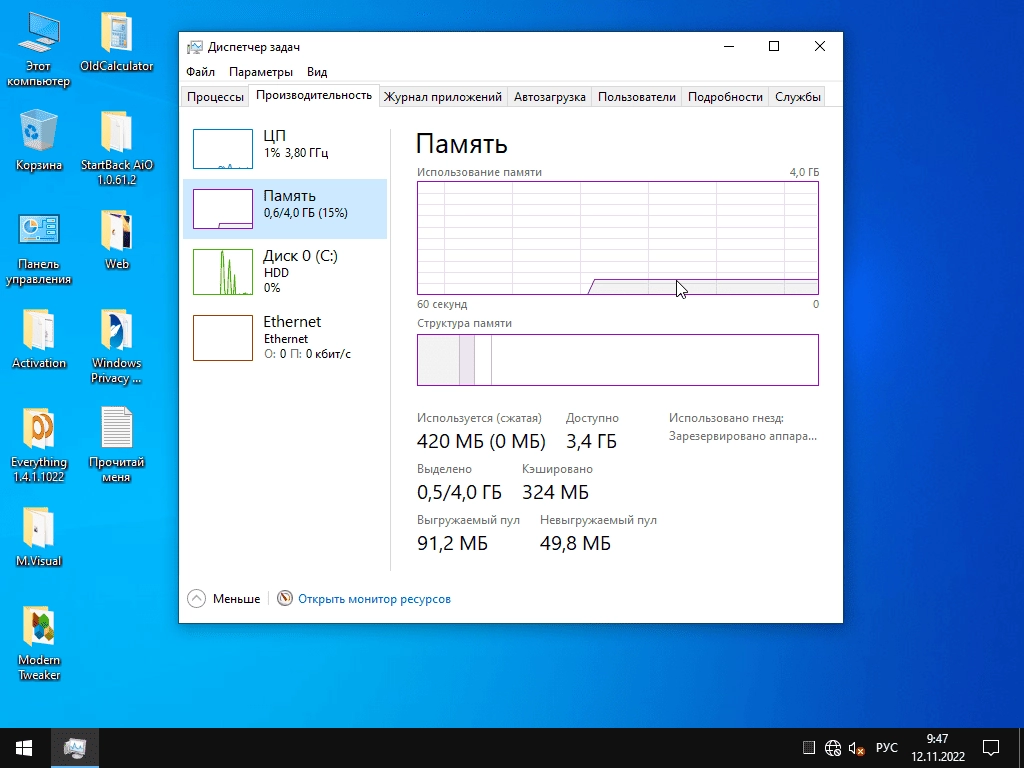Open the Панель управления icon
The width and height of the screenshot is (1024, 768).
[x=39, y=248]
